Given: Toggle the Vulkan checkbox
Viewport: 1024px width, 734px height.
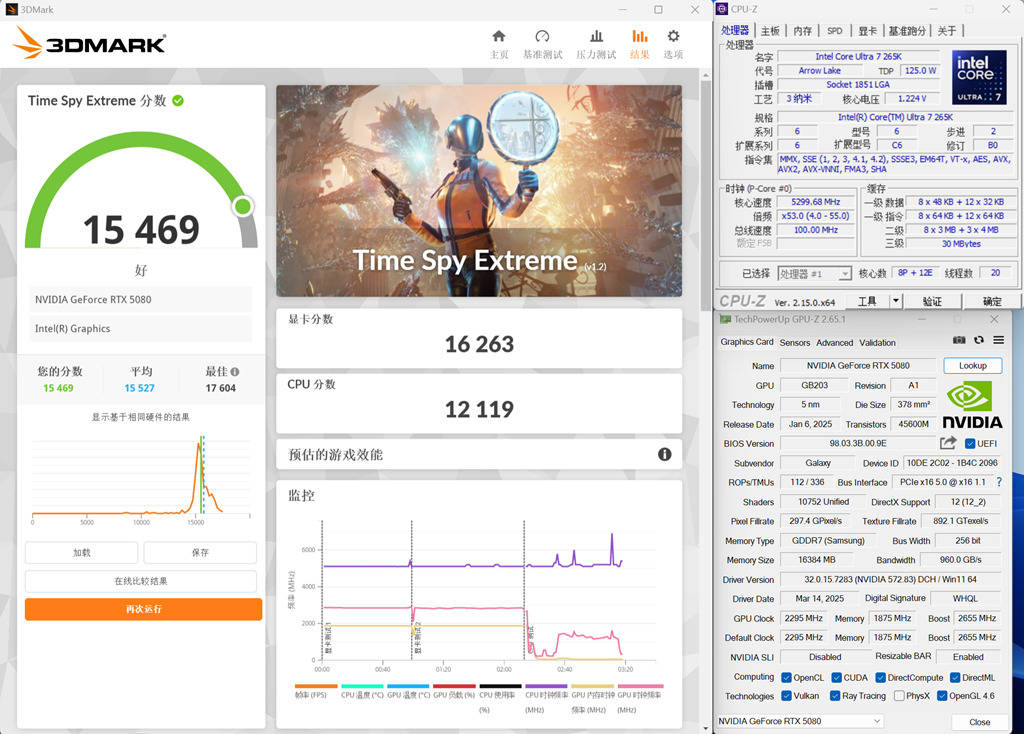Looking at the screenshot, I should coord(786,695).
